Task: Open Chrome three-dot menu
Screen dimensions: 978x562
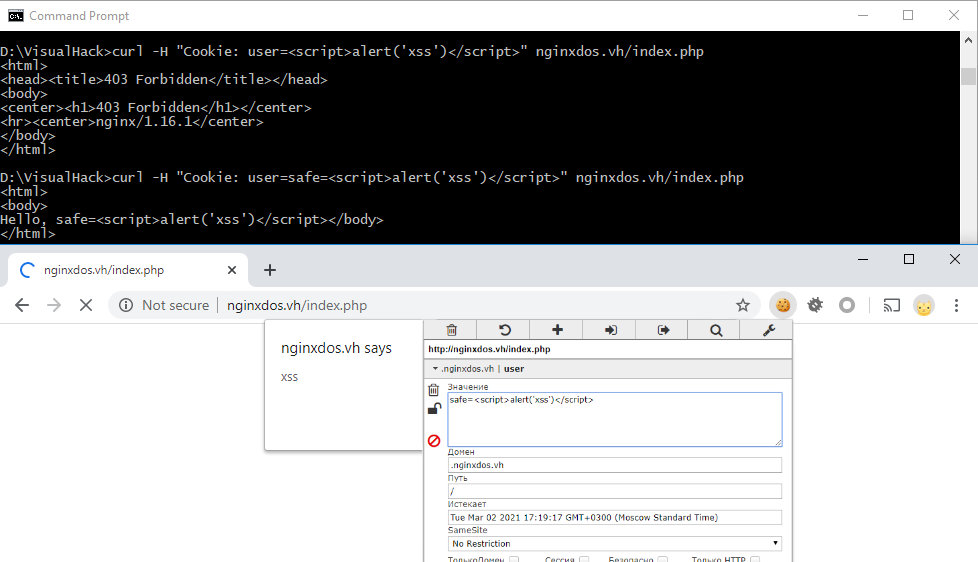Action: coord(956,305)
